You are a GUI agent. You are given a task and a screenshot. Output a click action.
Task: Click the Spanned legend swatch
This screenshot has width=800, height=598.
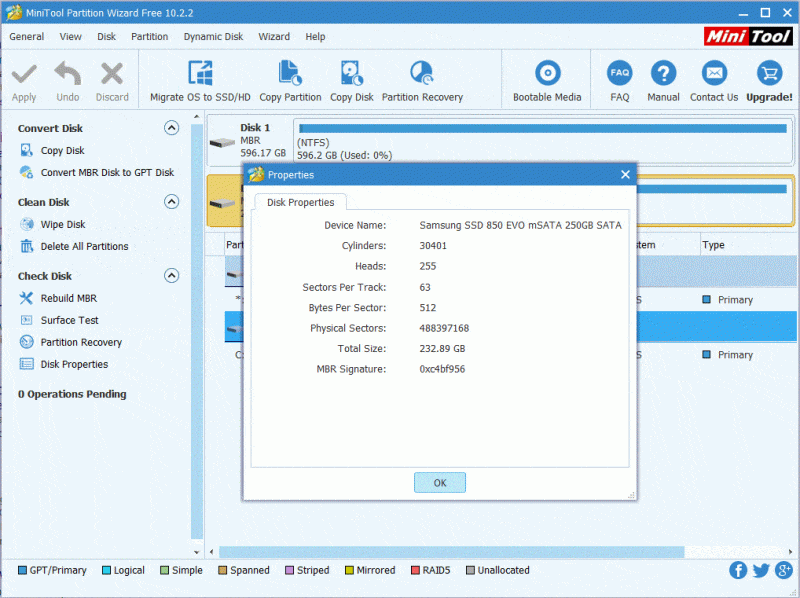pos(222,570)
